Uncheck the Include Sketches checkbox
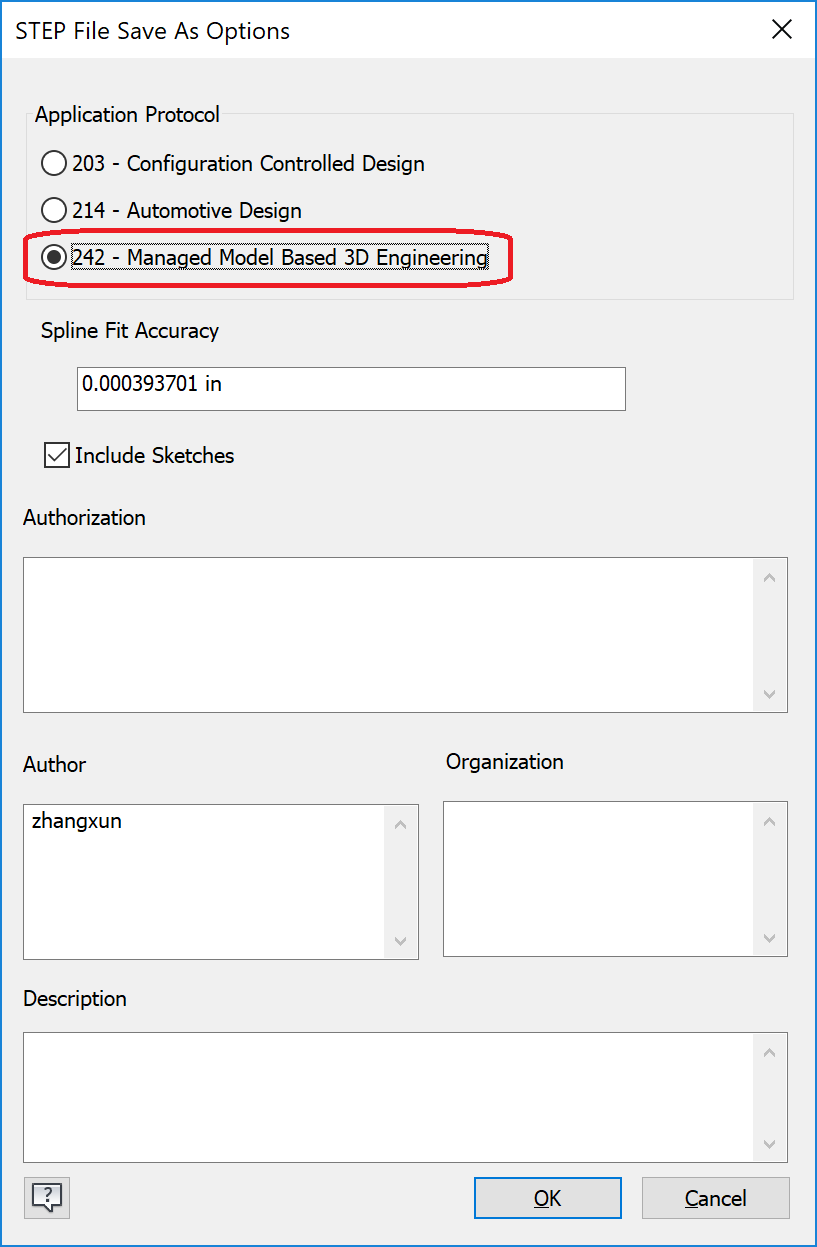 (x=55, y=456)
